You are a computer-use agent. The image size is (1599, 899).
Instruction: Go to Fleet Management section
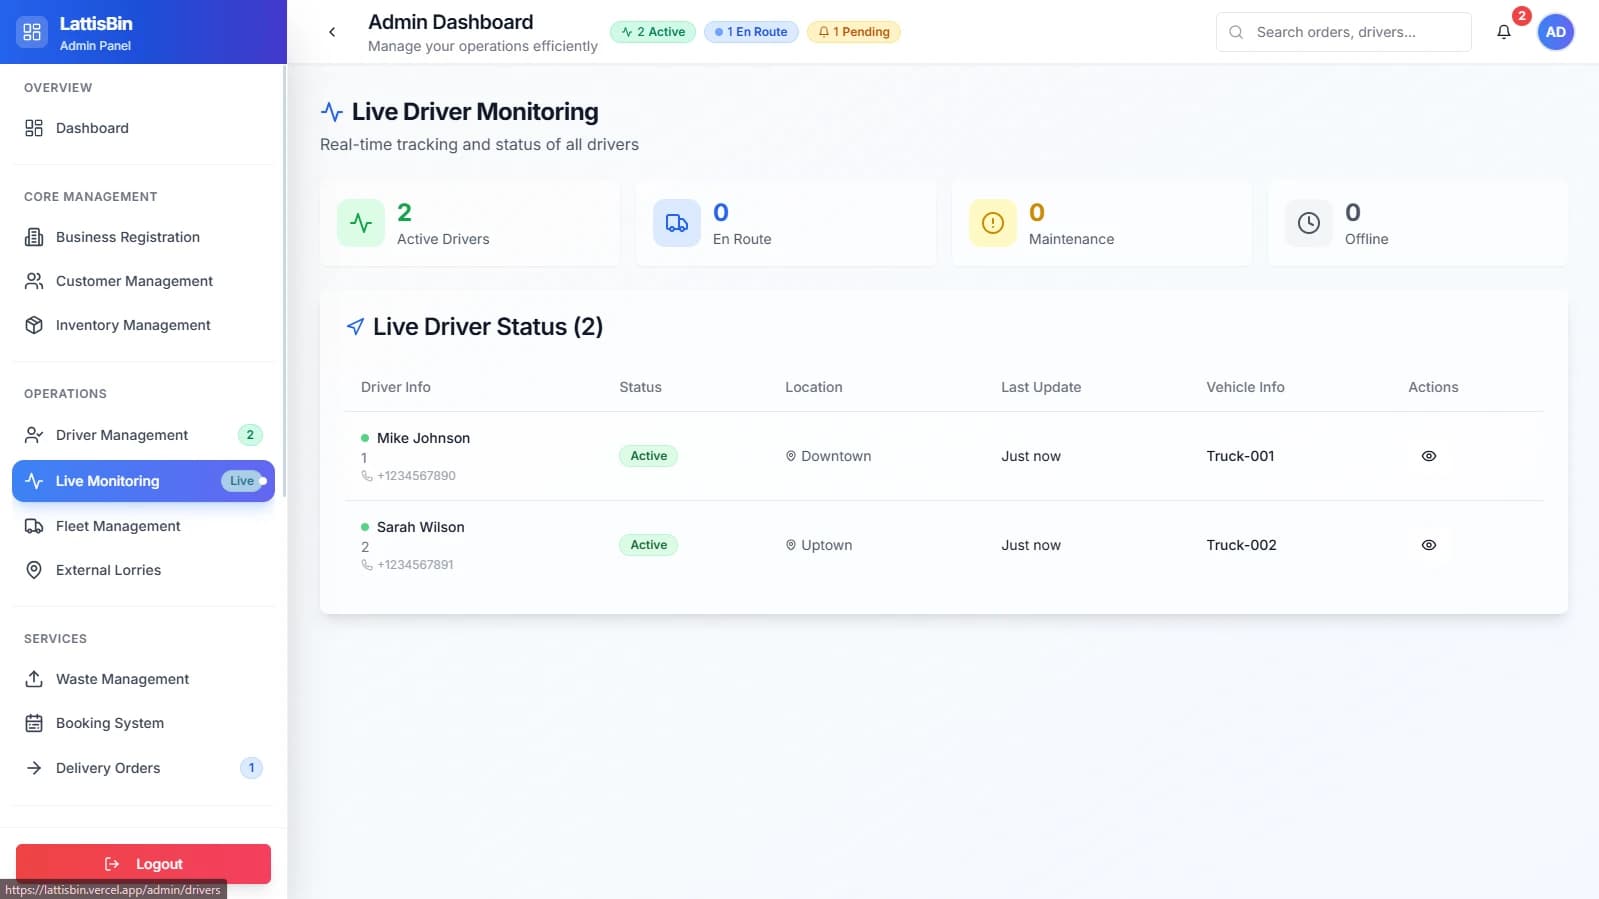(118, 526)
